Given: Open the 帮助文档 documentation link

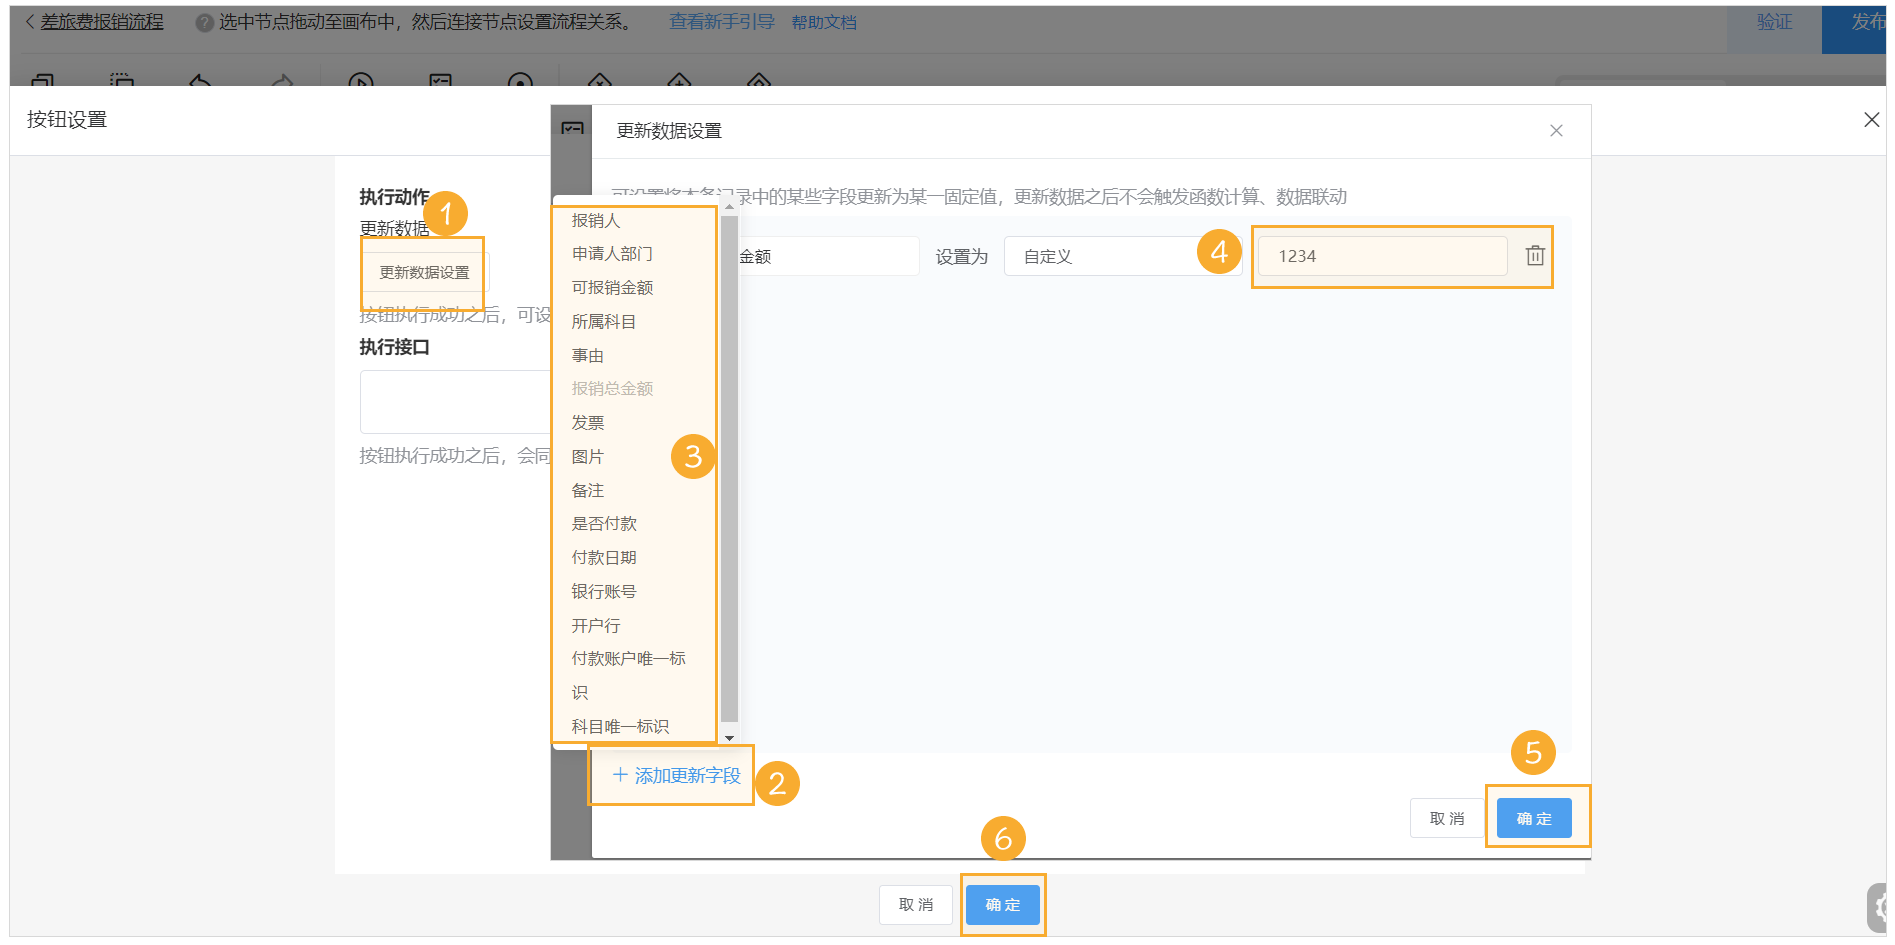Looking at the screenshot, I should pyautogui.click(x=823, y=21).
